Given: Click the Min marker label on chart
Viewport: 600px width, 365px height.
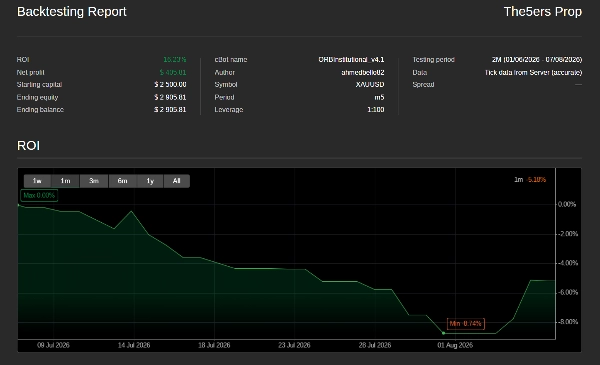Looking at the screenshot, I should pyautogui.click(x=466, y=324).
